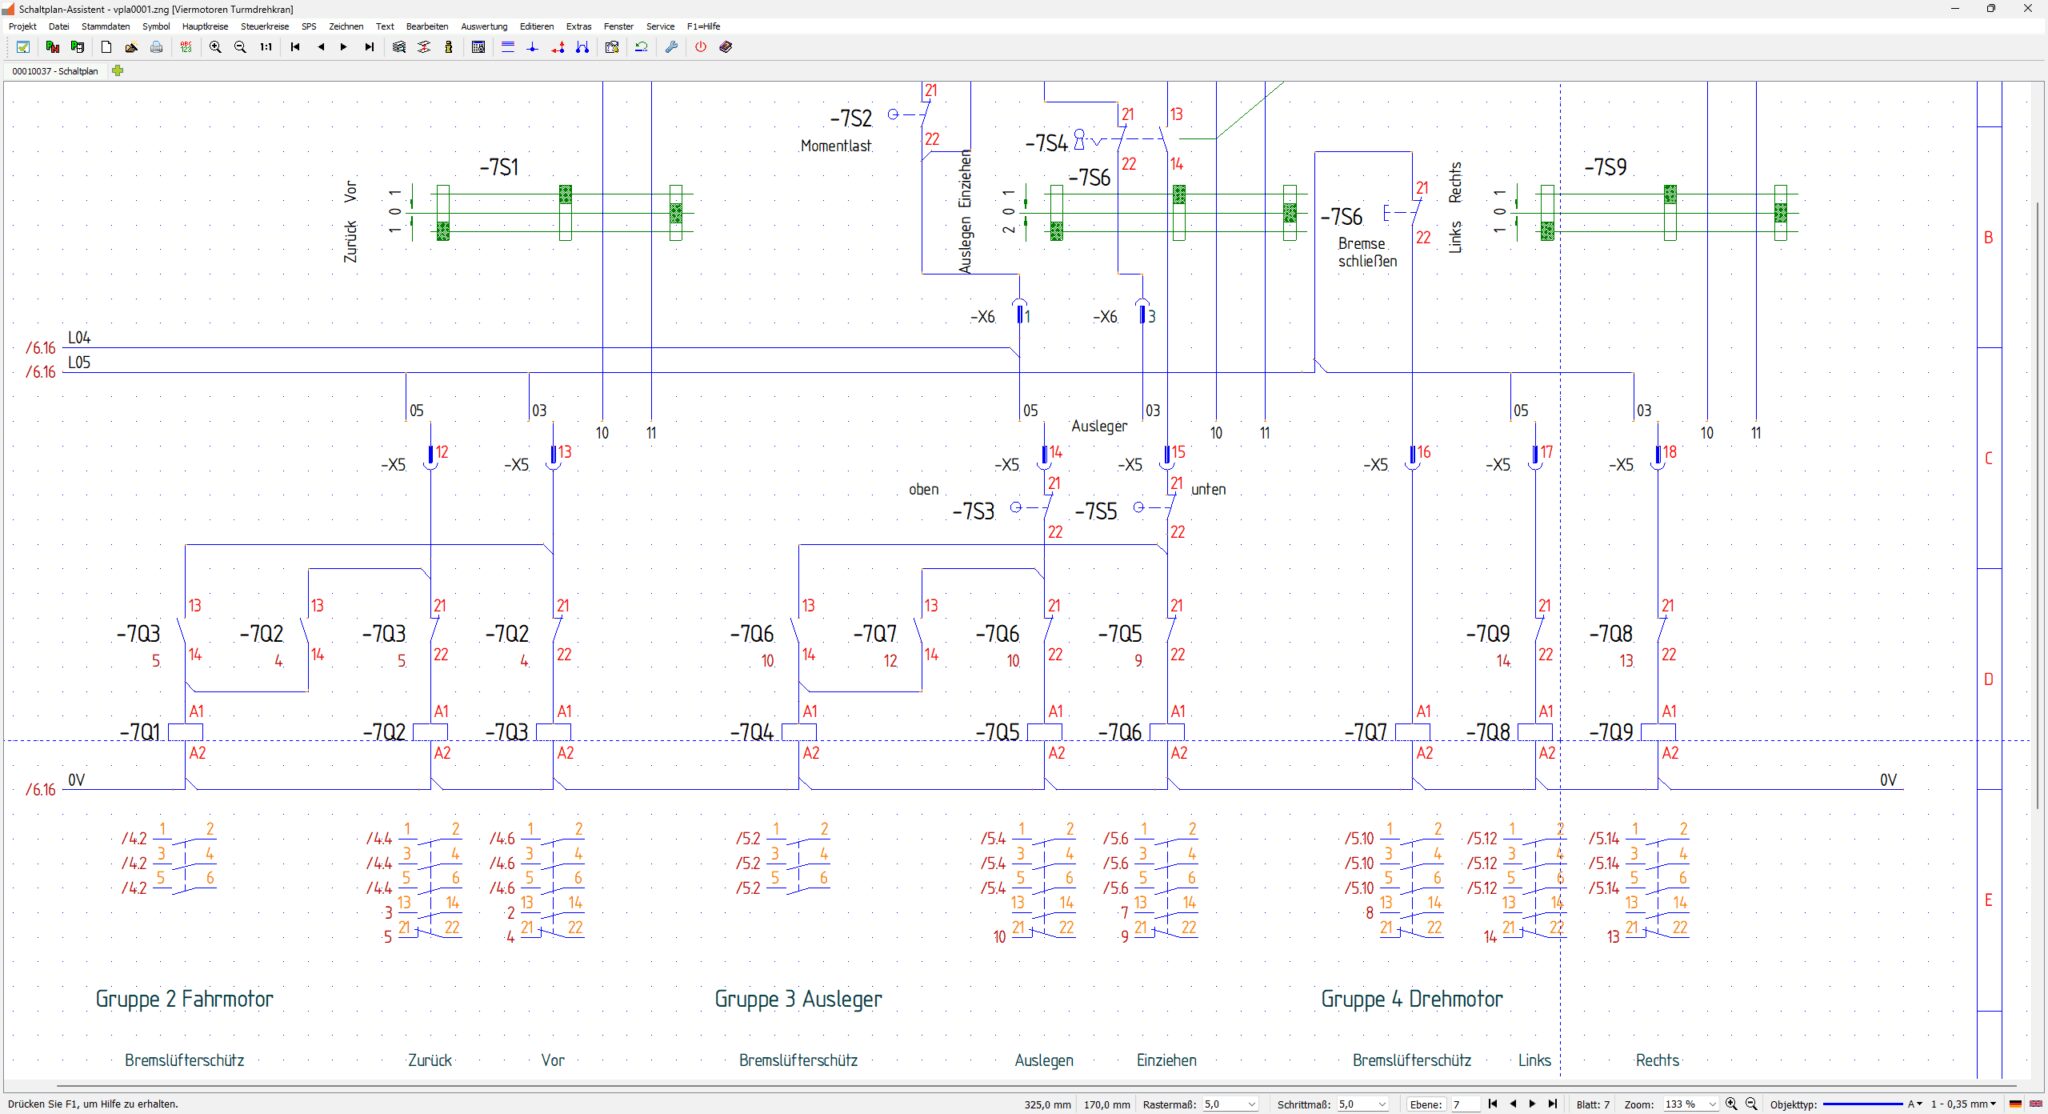Open the help book icon at toolbar end
Viewport: 2048px width, 1114px height.
(727, 47)
